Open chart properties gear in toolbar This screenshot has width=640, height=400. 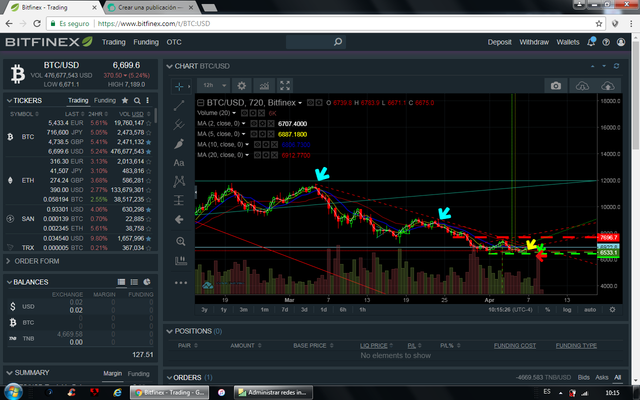242,86
